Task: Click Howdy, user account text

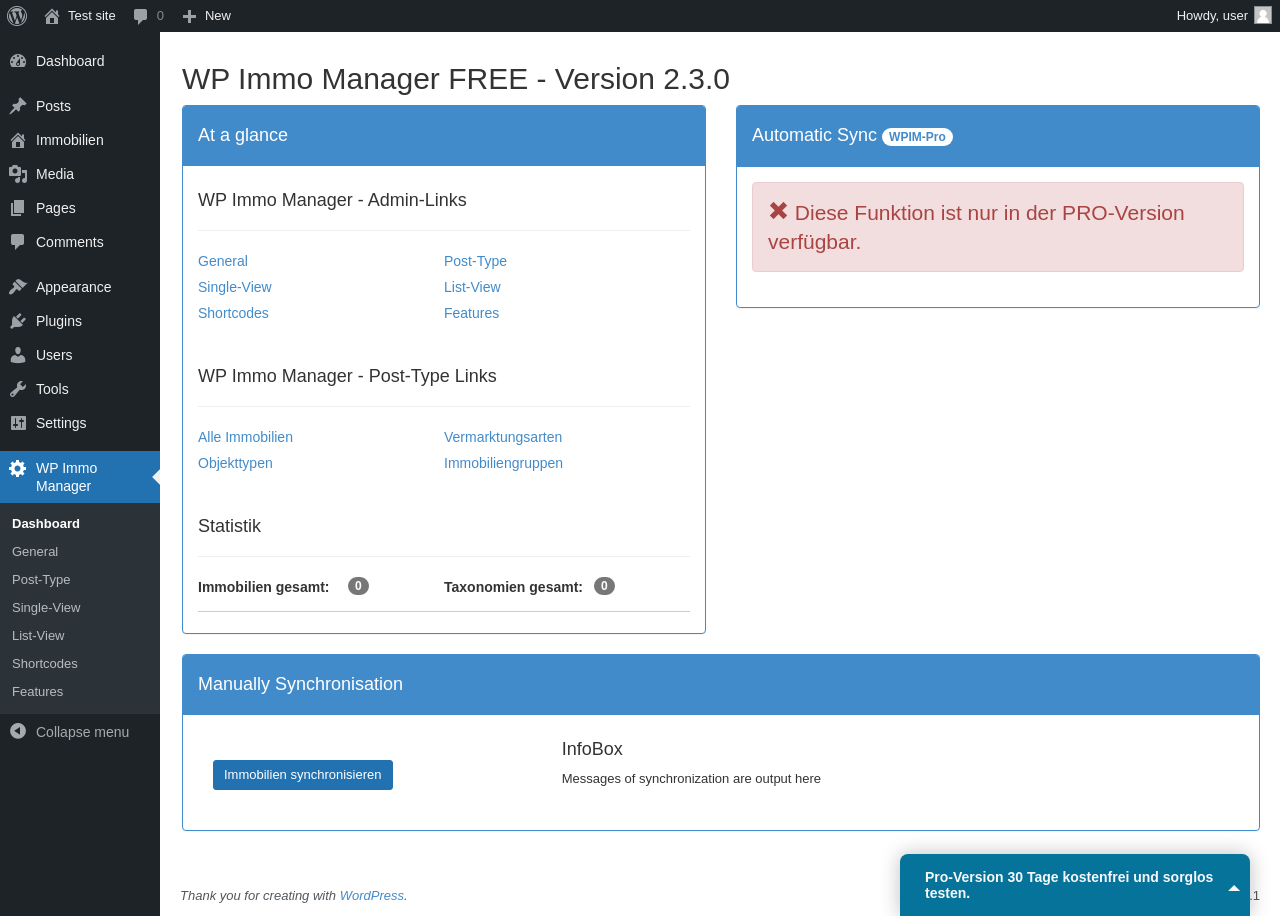Action: [x=1212, y=16]
